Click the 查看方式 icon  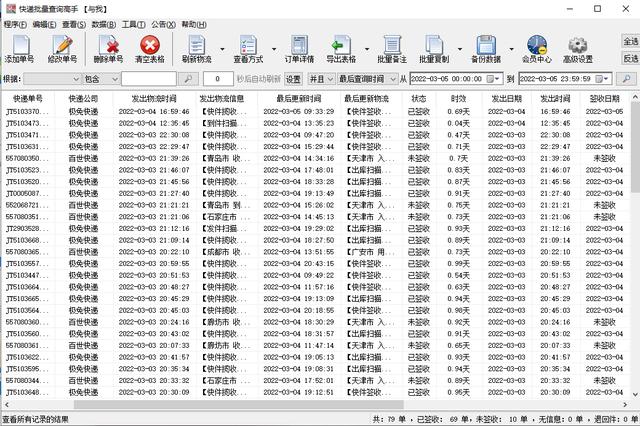(248, 45)
